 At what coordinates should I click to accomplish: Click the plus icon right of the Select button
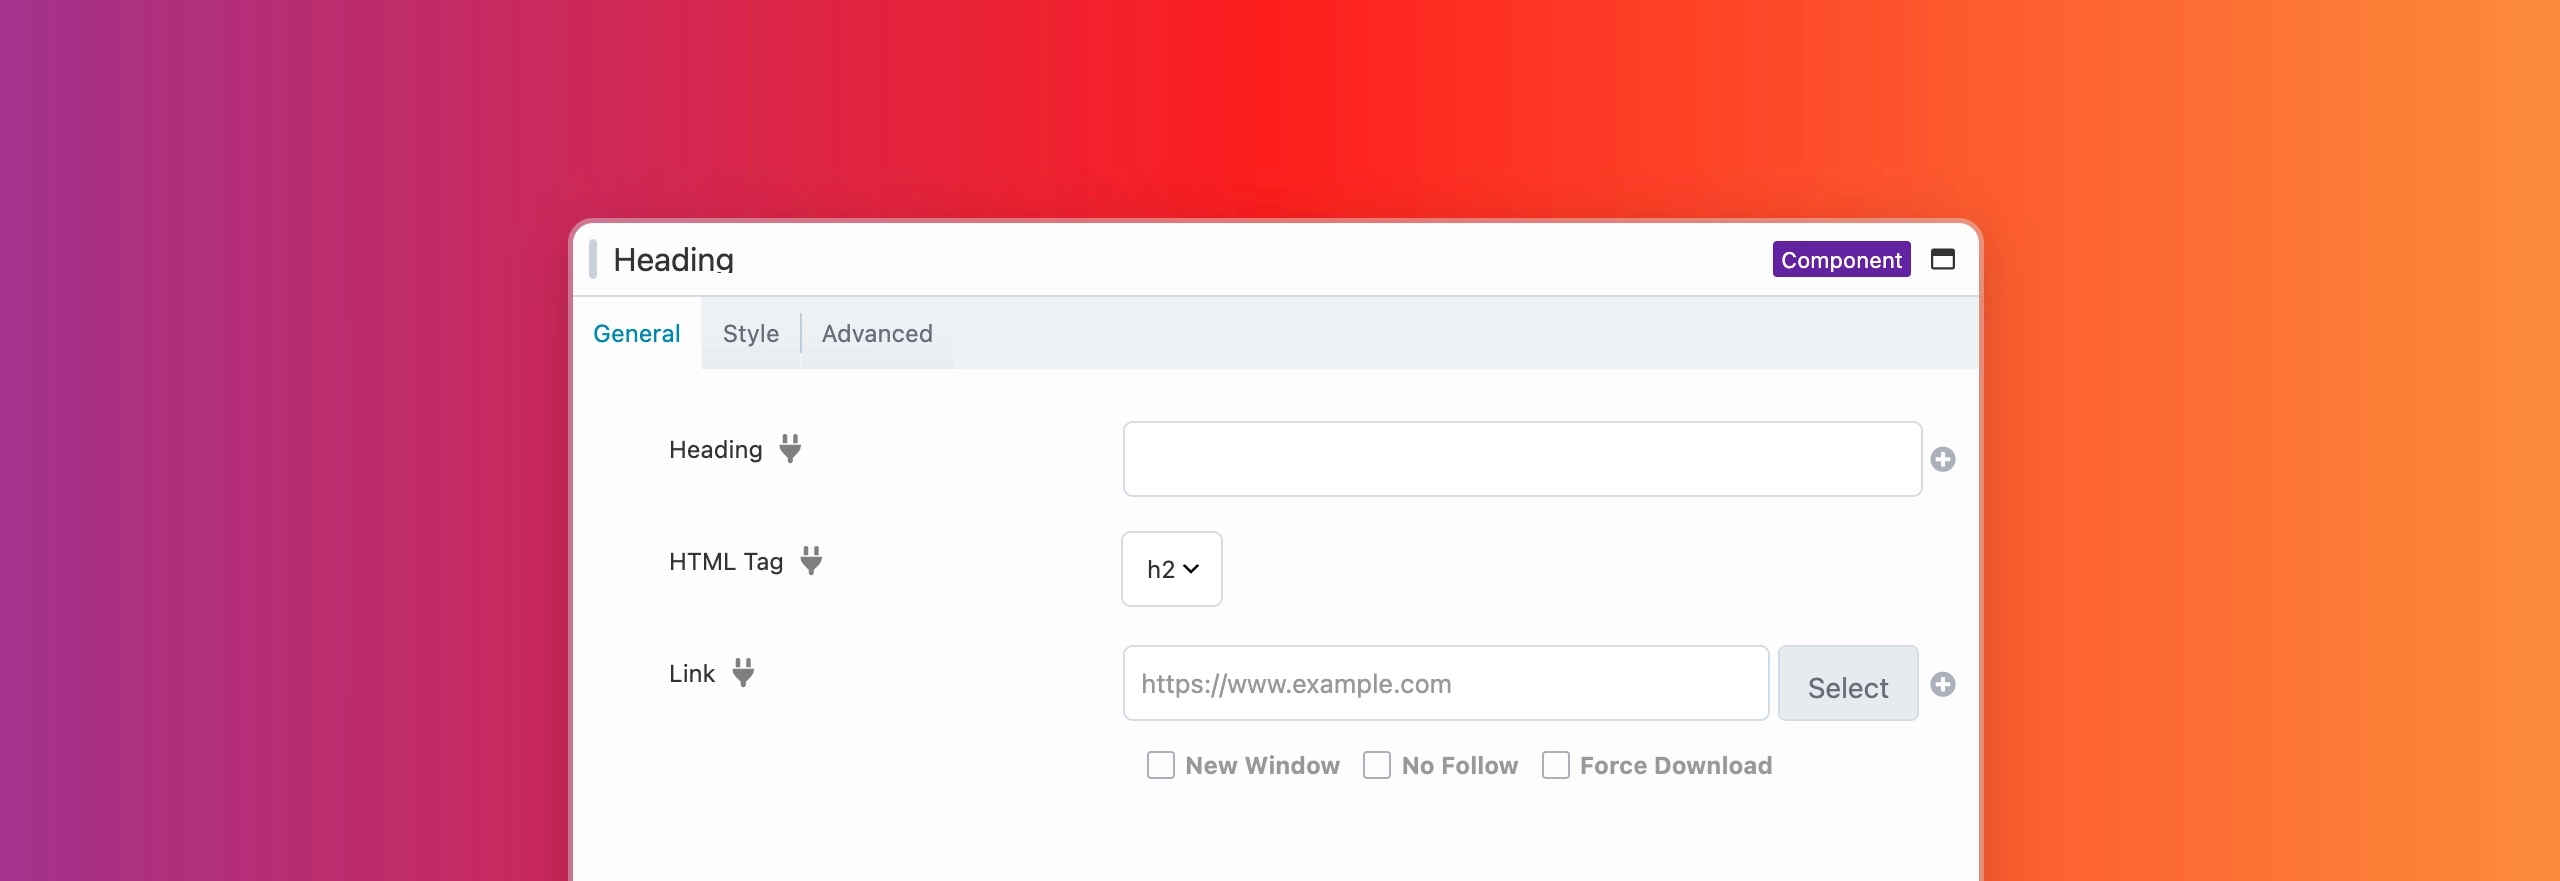1942,685
